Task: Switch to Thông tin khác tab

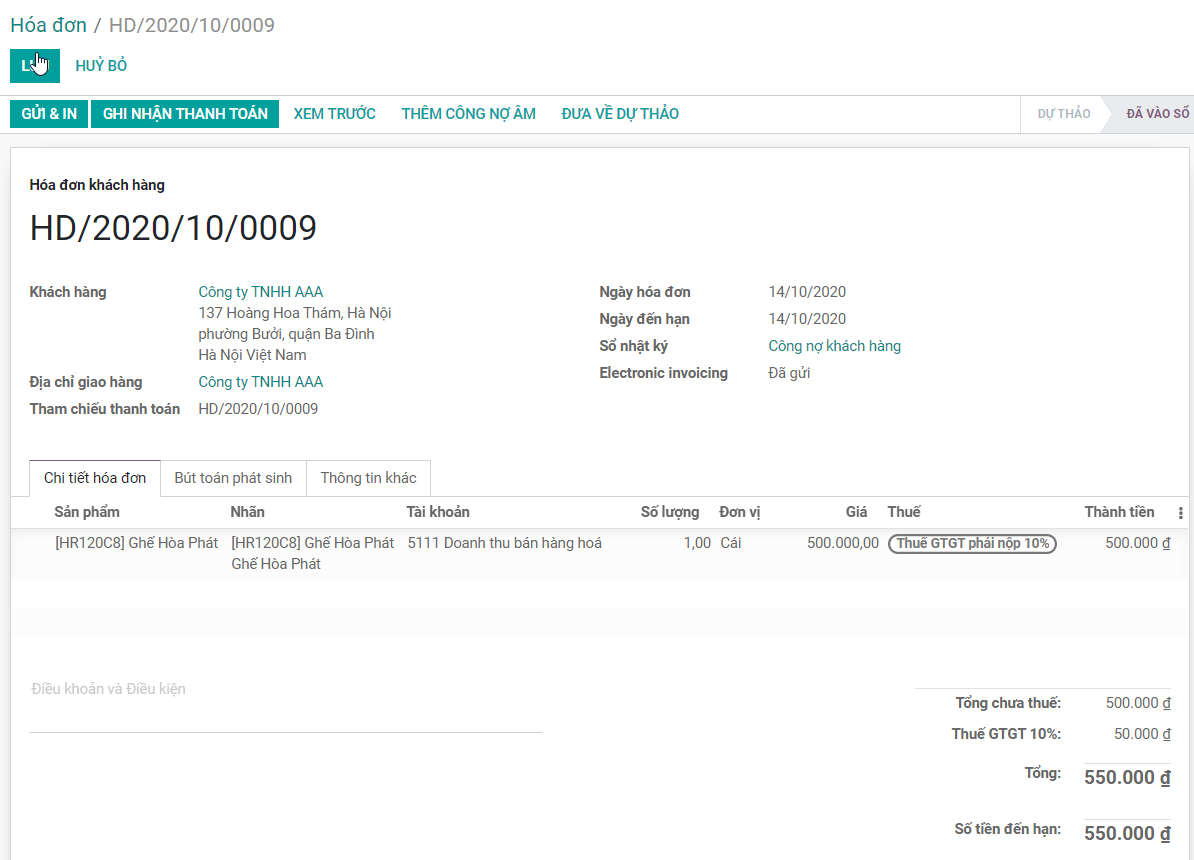Action: [368, 478]
